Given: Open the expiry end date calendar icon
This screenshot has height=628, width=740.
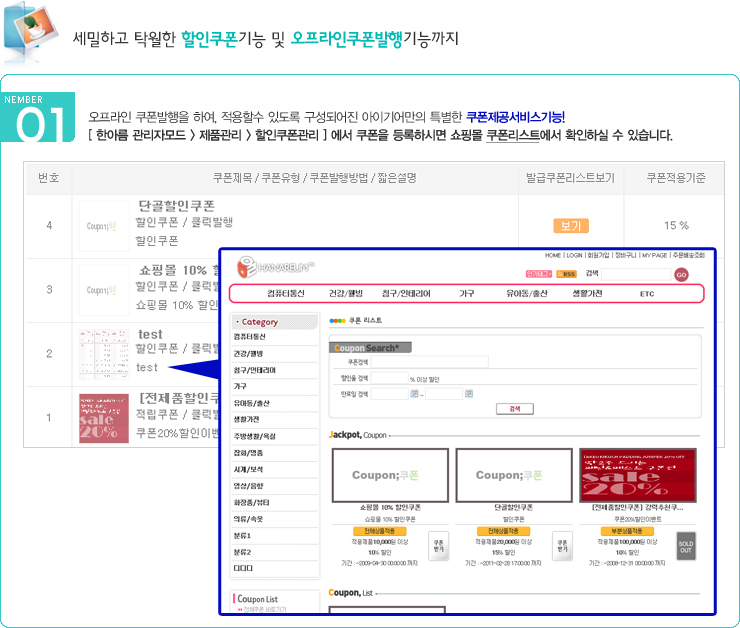Looking at the screenshot, I should tap(468, 394).
